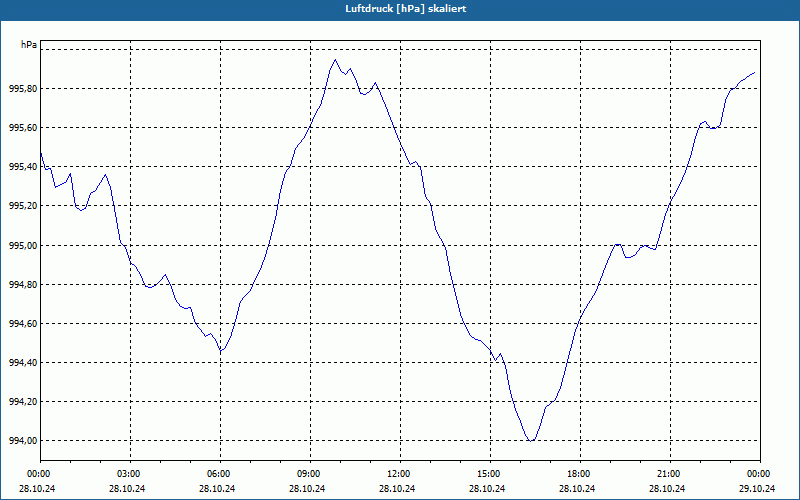Select the 995,40 y-axis label
The height and width of the screenshot is (500, 800).
tap(23, 167)
